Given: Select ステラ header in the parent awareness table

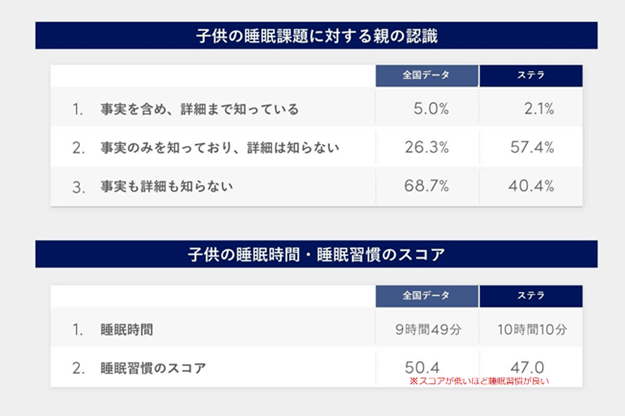Looking at the screenshot, I should [531, 76].
